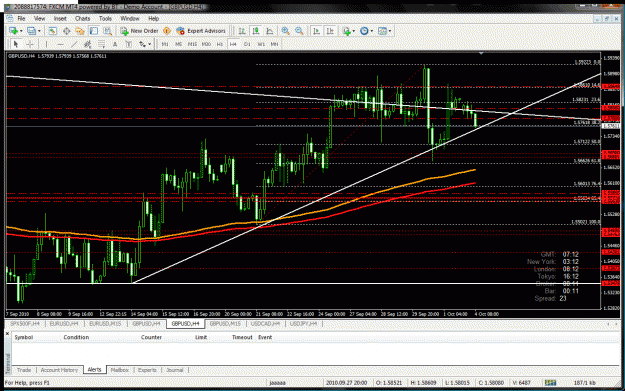Expand the Periods dropdown arrow
Screen dimensions: 625x391
click(x=371, y=31)
